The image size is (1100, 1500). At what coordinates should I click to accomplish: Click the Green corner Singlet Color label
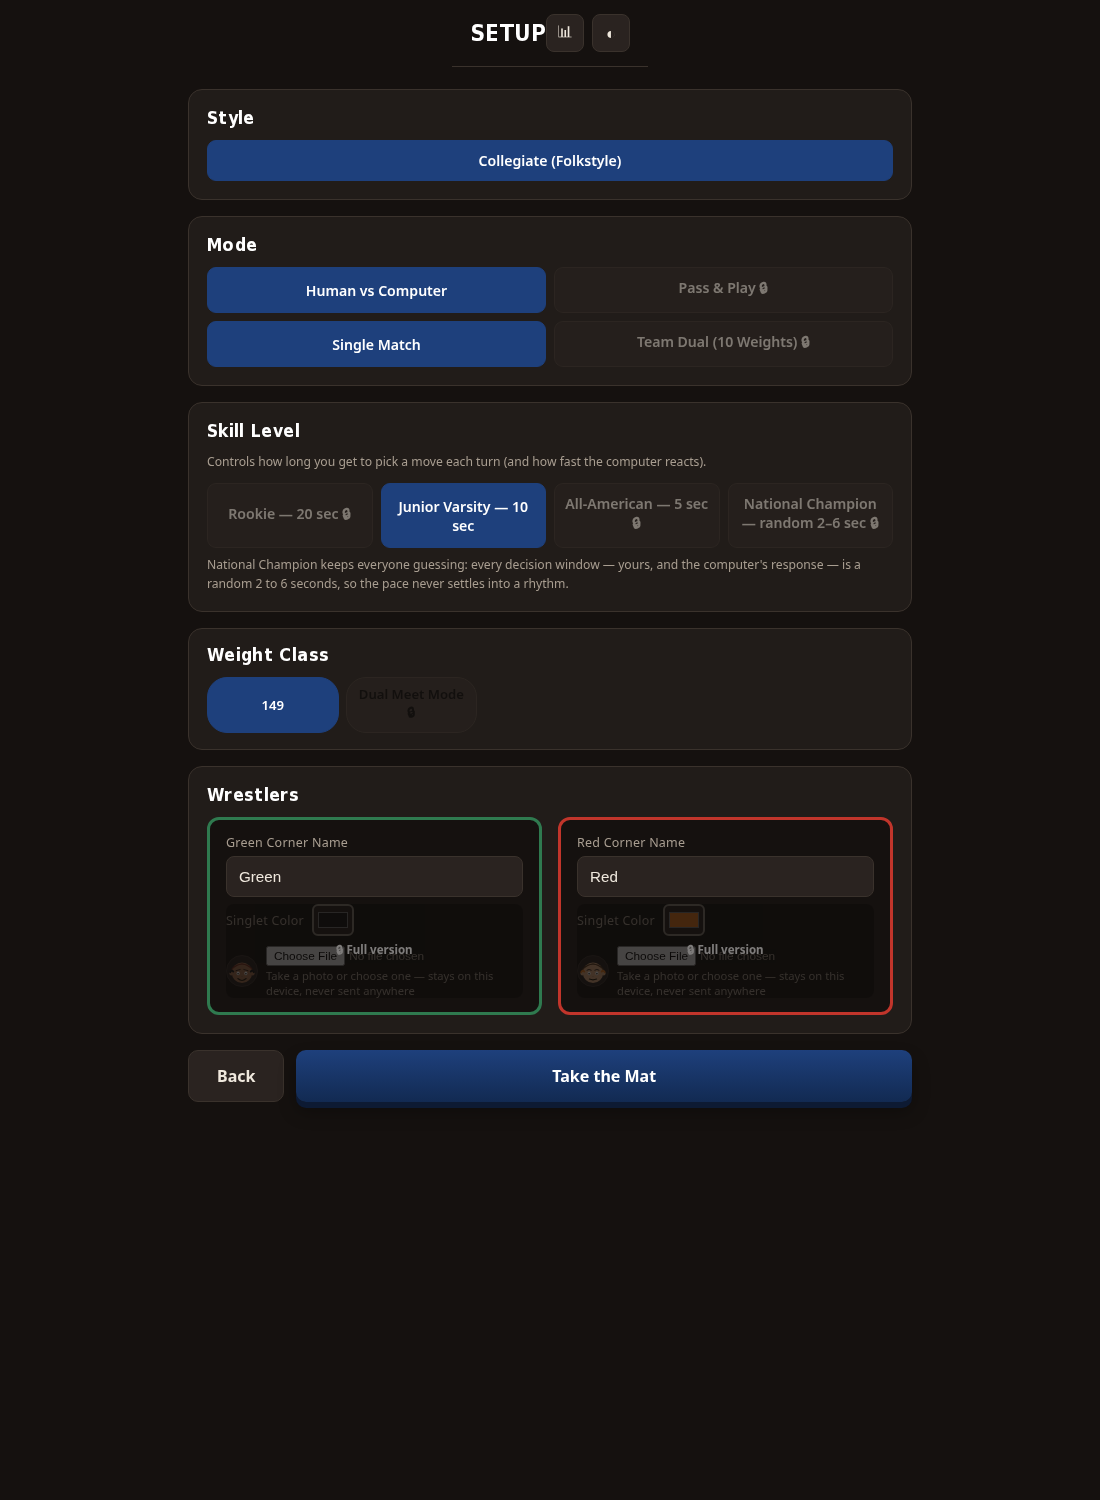pyautogui.click(x=265, y=921)
